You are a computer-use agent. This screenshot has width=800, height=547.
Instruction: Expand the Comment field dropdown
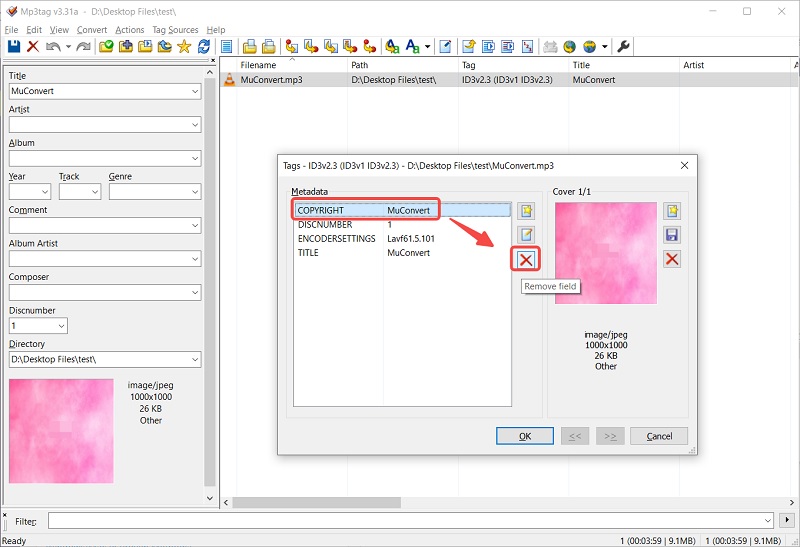click(x=195, y=226)
